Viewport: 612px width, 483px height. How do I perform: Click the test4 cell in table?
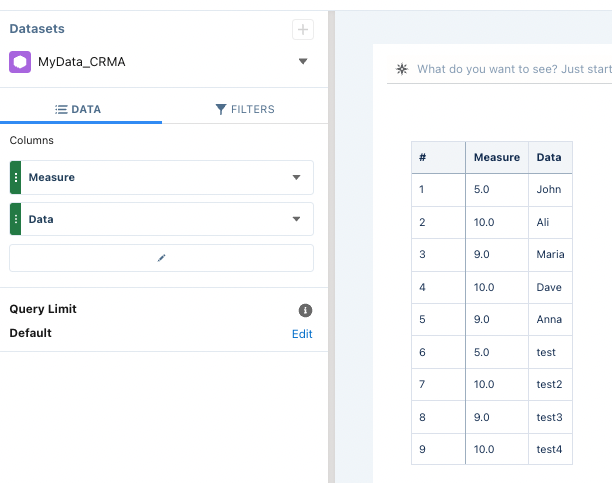click(x=549, y=449)
